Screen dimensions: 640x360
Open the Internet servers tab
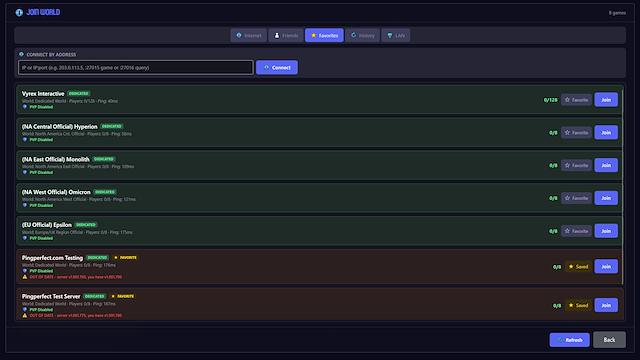pyautogui.click(x=249, y=36)
